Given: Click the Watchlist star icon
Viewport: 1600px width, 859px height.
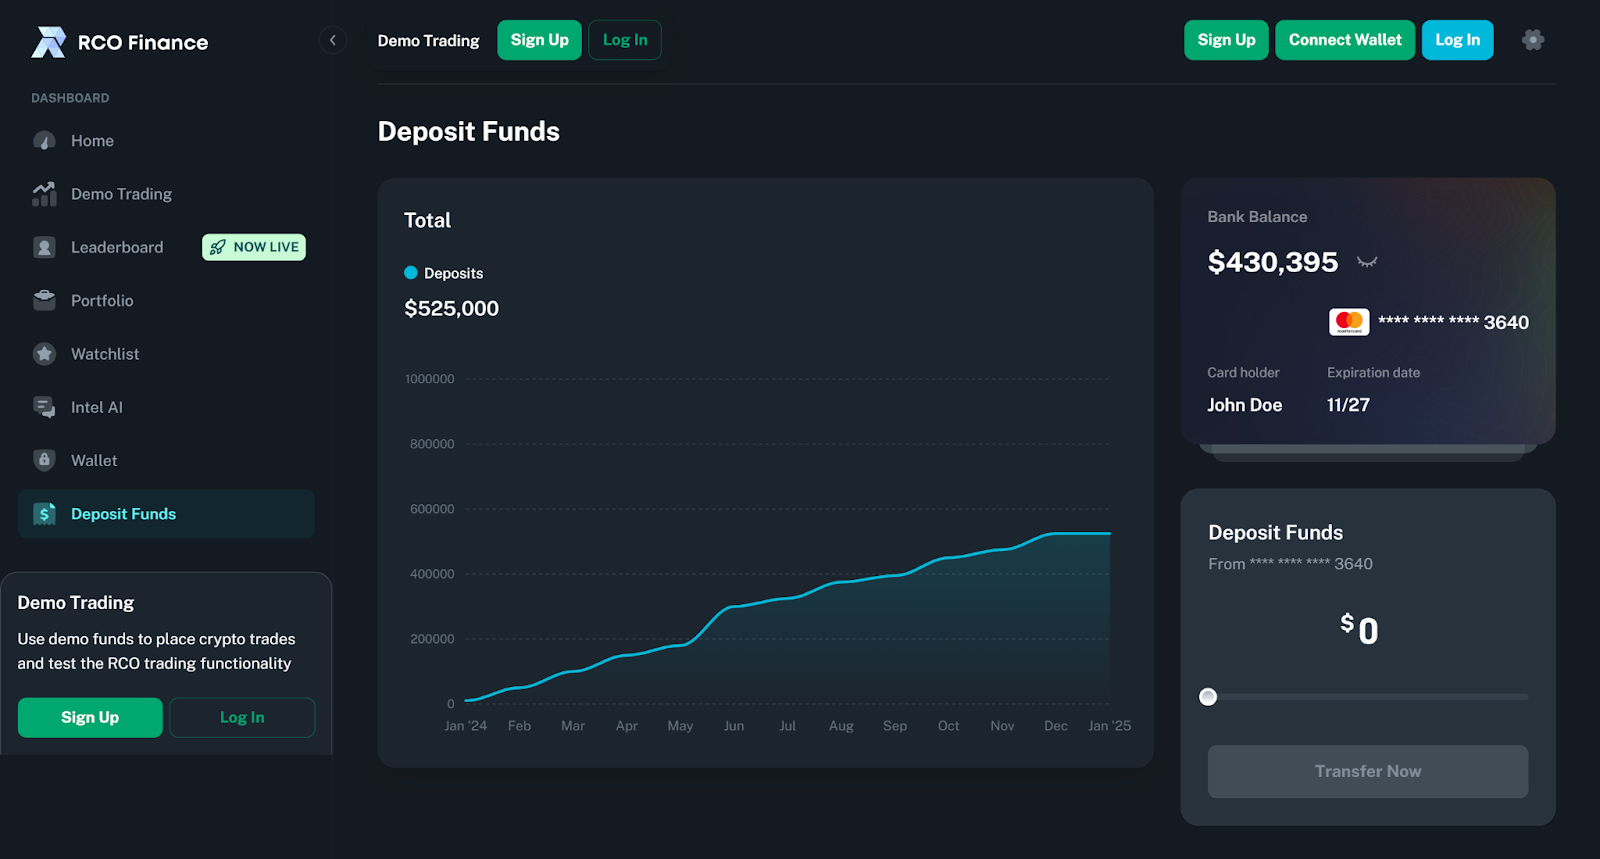Looking at the screenshot, I should pos(44,353).
